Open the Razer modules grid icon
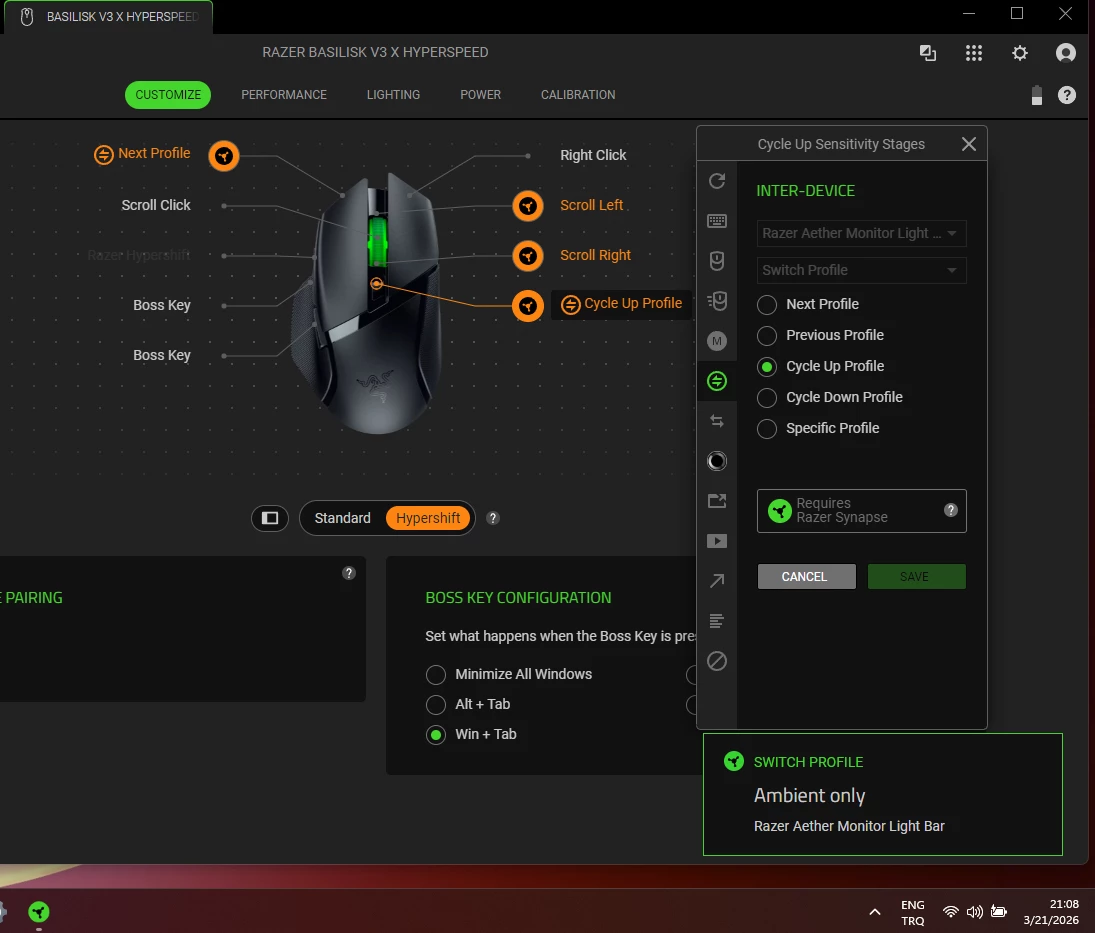The image size is (1095, 933). (x=973, y=53)
